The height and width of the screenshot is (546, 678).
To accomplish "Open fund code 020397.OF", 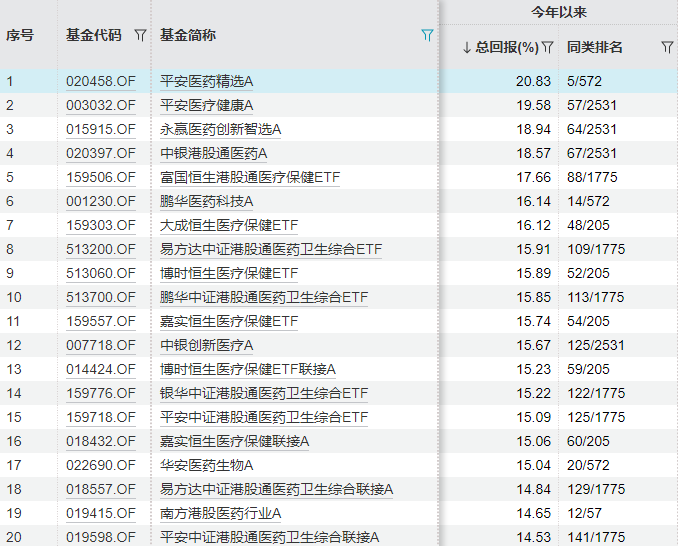I will [101, 153].
